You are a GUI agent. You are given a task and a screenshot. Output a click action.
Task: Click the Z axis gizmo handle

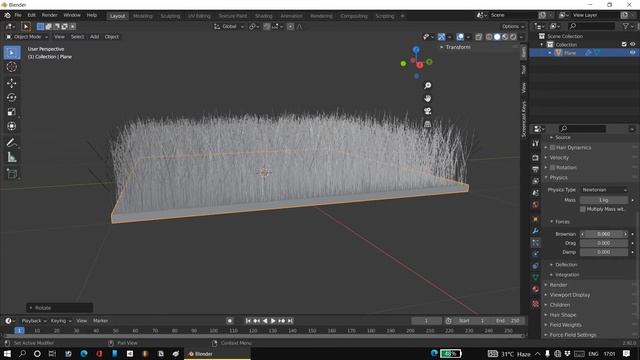[416, 50]
